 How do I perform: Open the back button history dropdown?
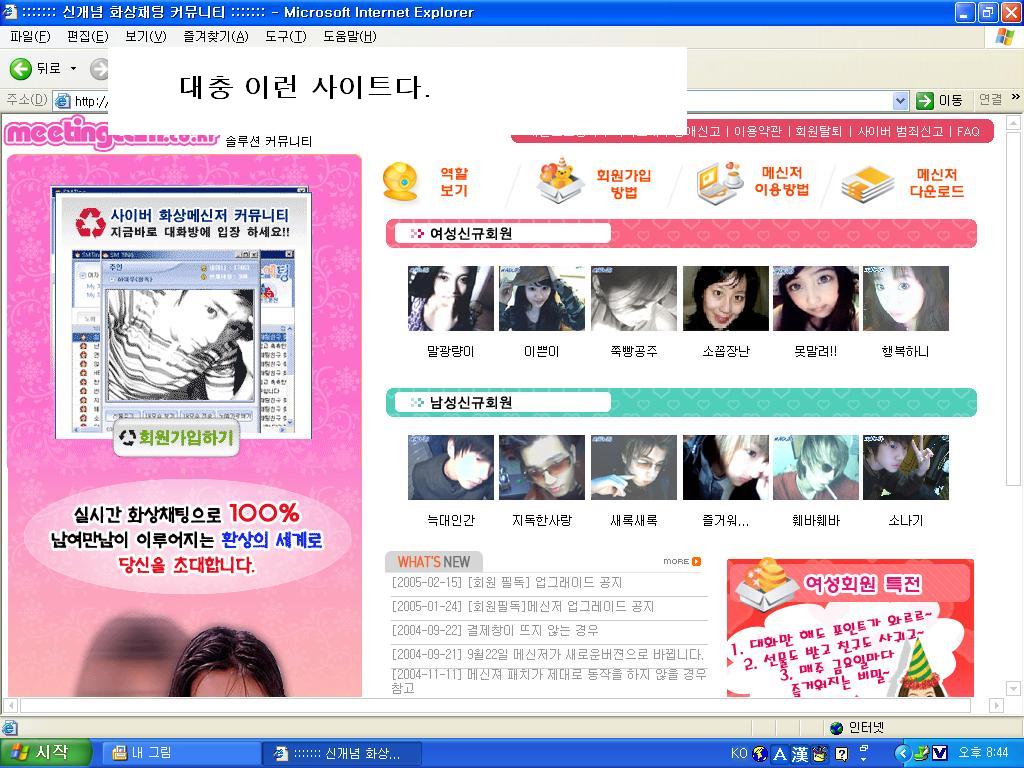tap(73, 69)
